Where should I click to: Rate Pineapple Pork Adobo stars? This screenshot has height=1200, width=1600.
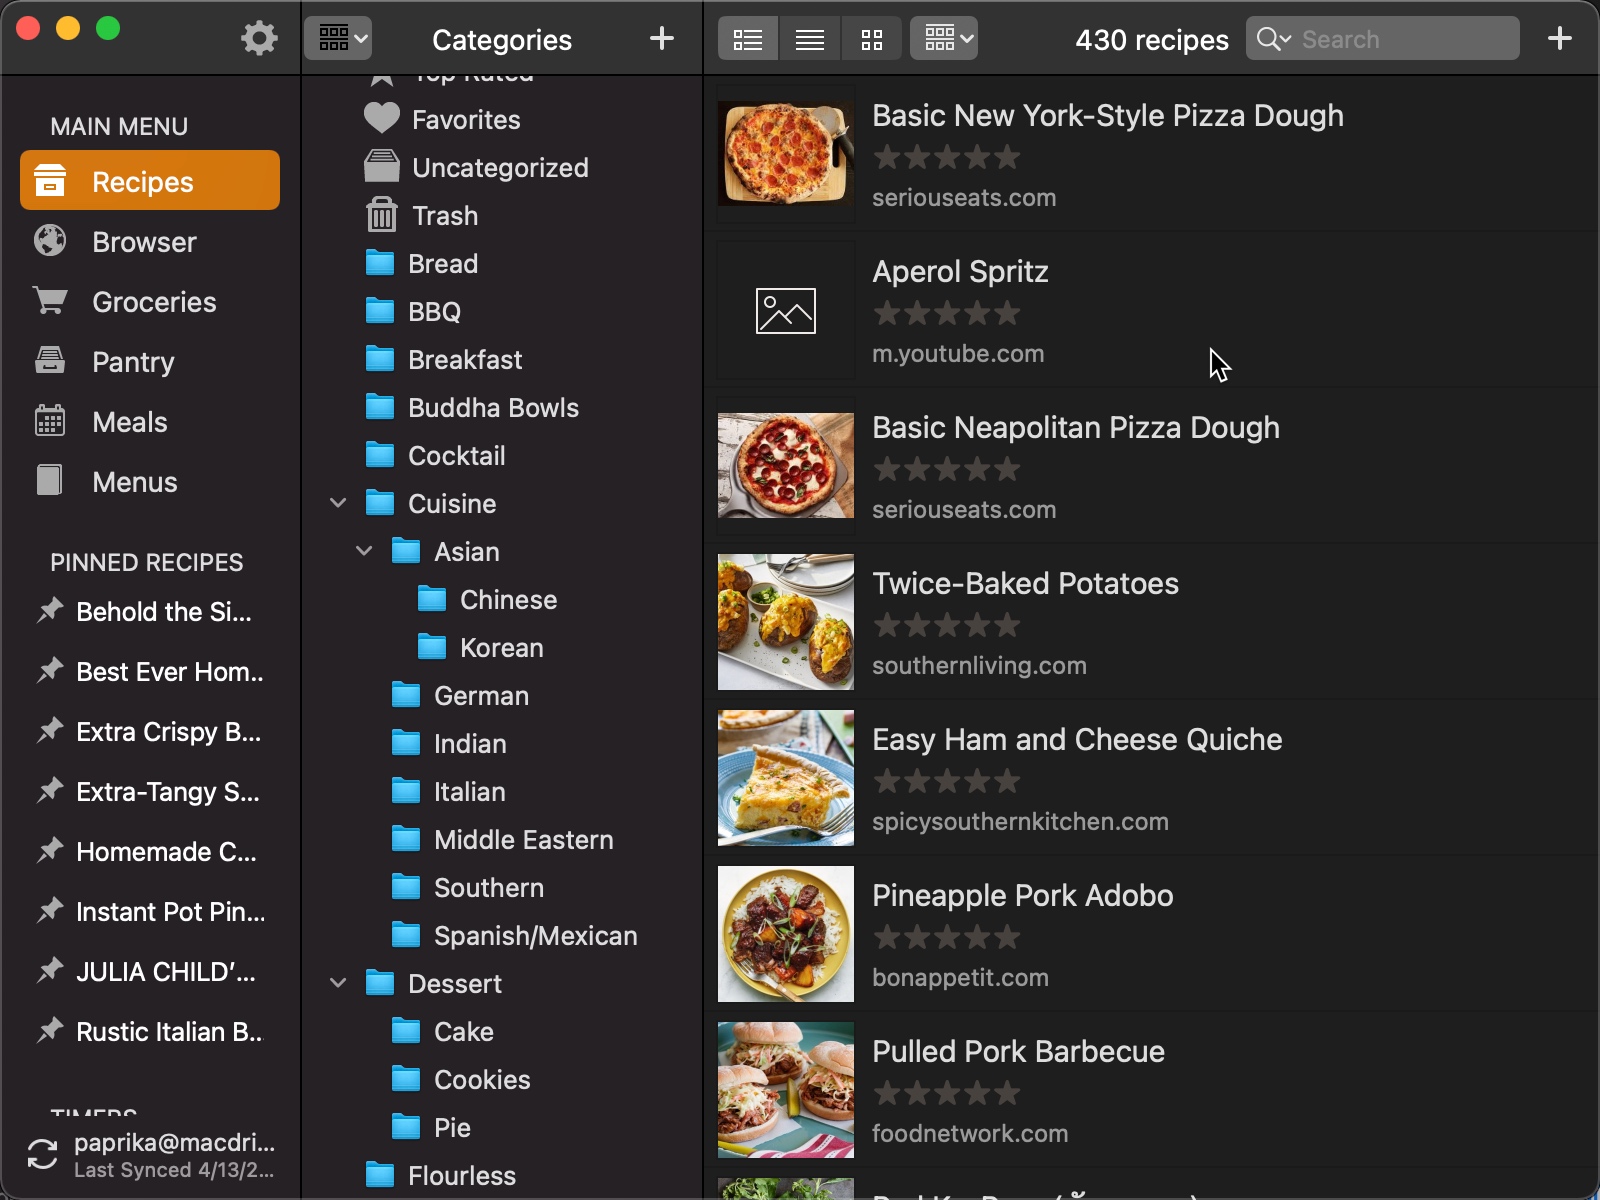tap(946, 937)
